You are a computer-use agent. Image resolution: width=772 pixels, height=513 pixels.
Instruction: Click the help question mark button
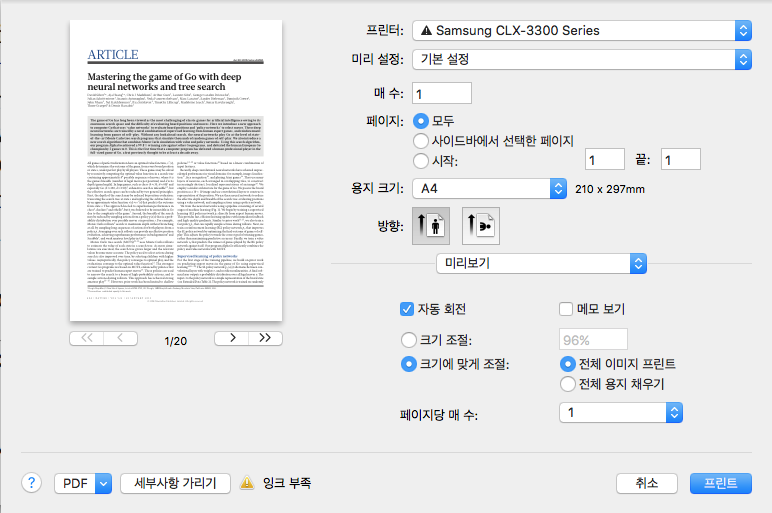[x=32, y=483]
